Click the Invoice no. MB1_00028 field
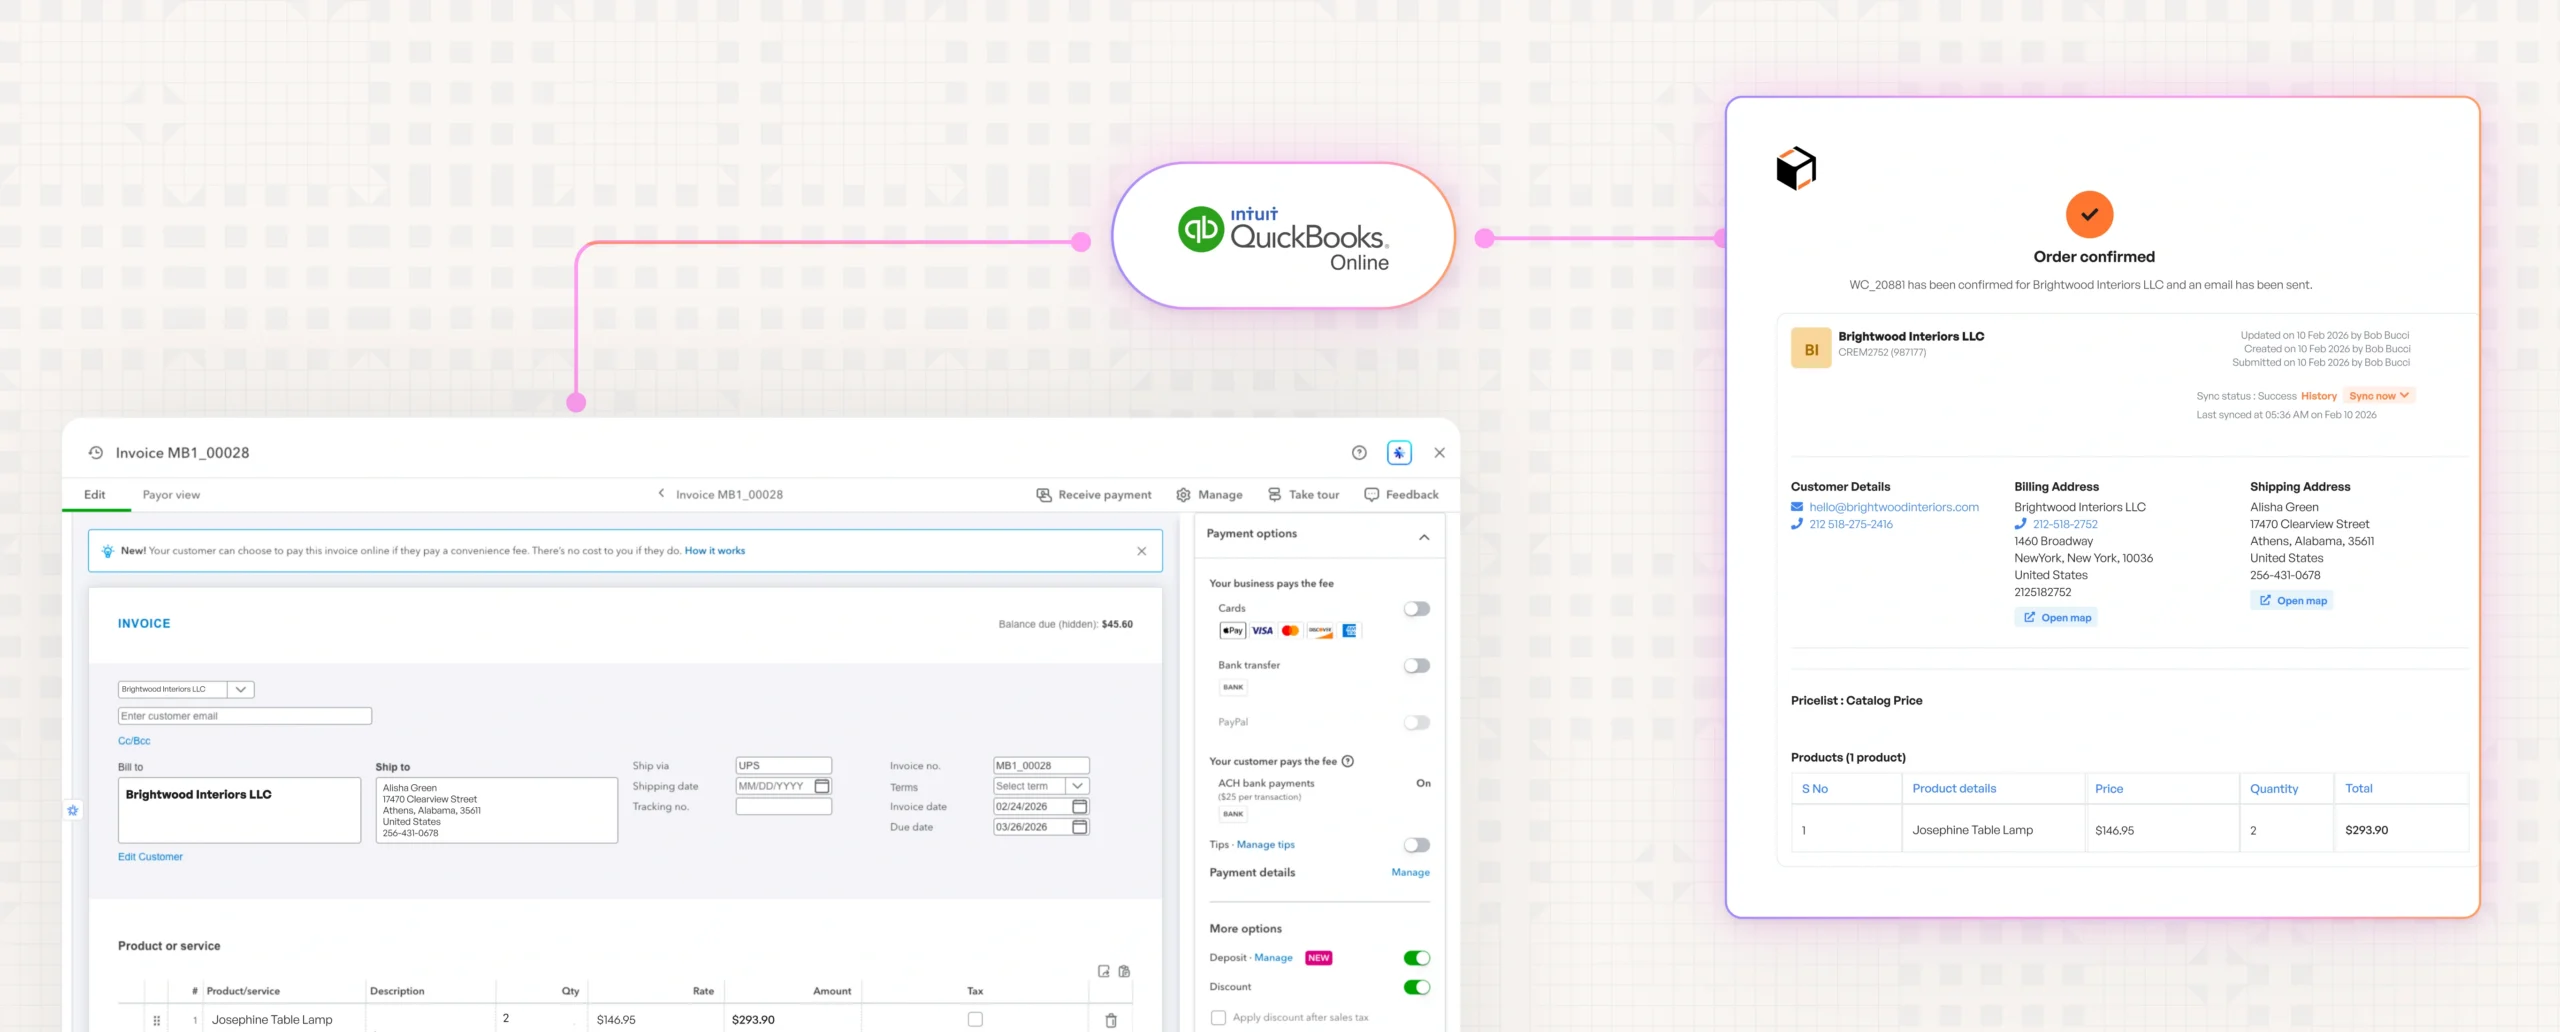 [x=1041, y=766]
